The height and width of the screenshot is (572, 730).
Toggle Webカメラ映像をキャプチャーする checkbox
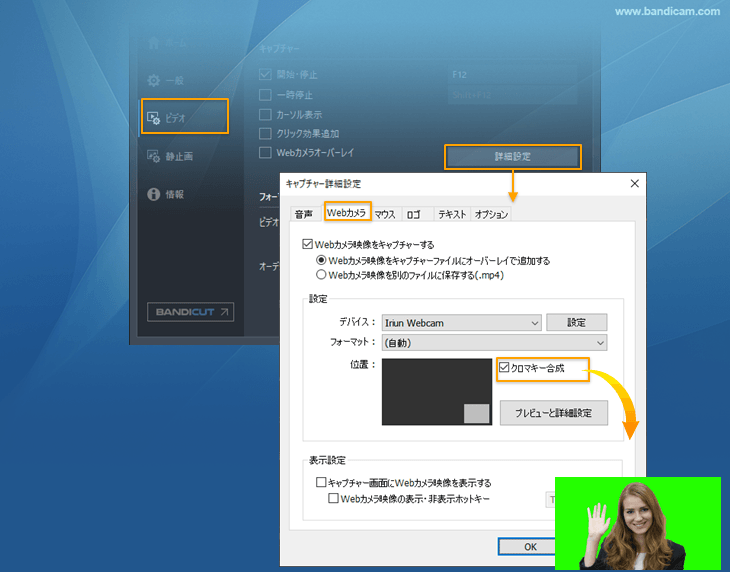(307, 244)
